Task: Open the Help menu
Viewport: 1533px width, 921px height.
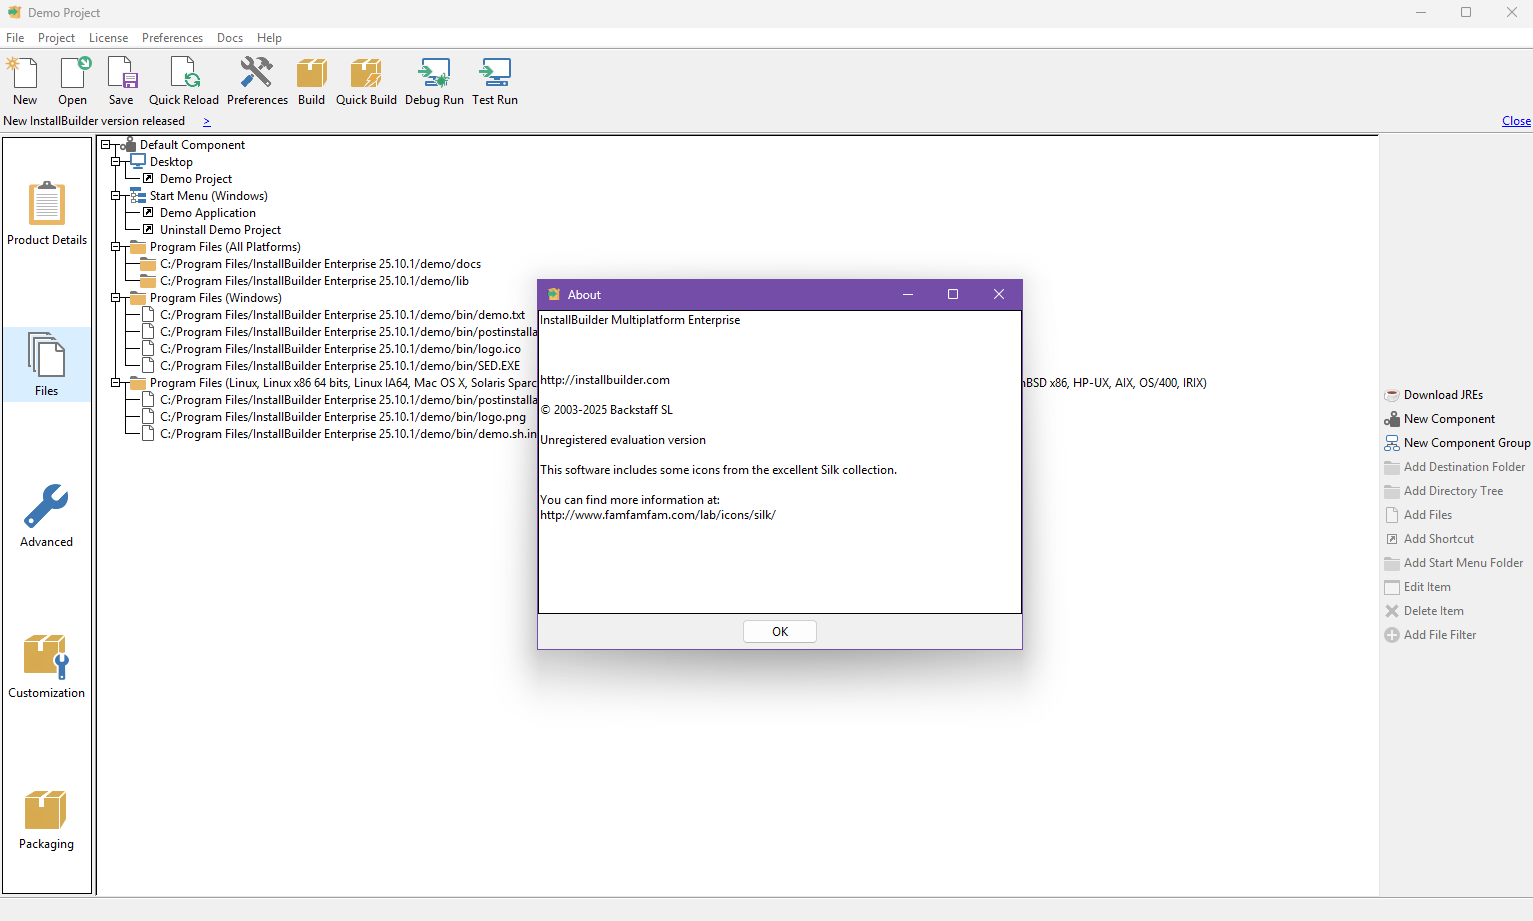Action: click(x=269, y=38)
